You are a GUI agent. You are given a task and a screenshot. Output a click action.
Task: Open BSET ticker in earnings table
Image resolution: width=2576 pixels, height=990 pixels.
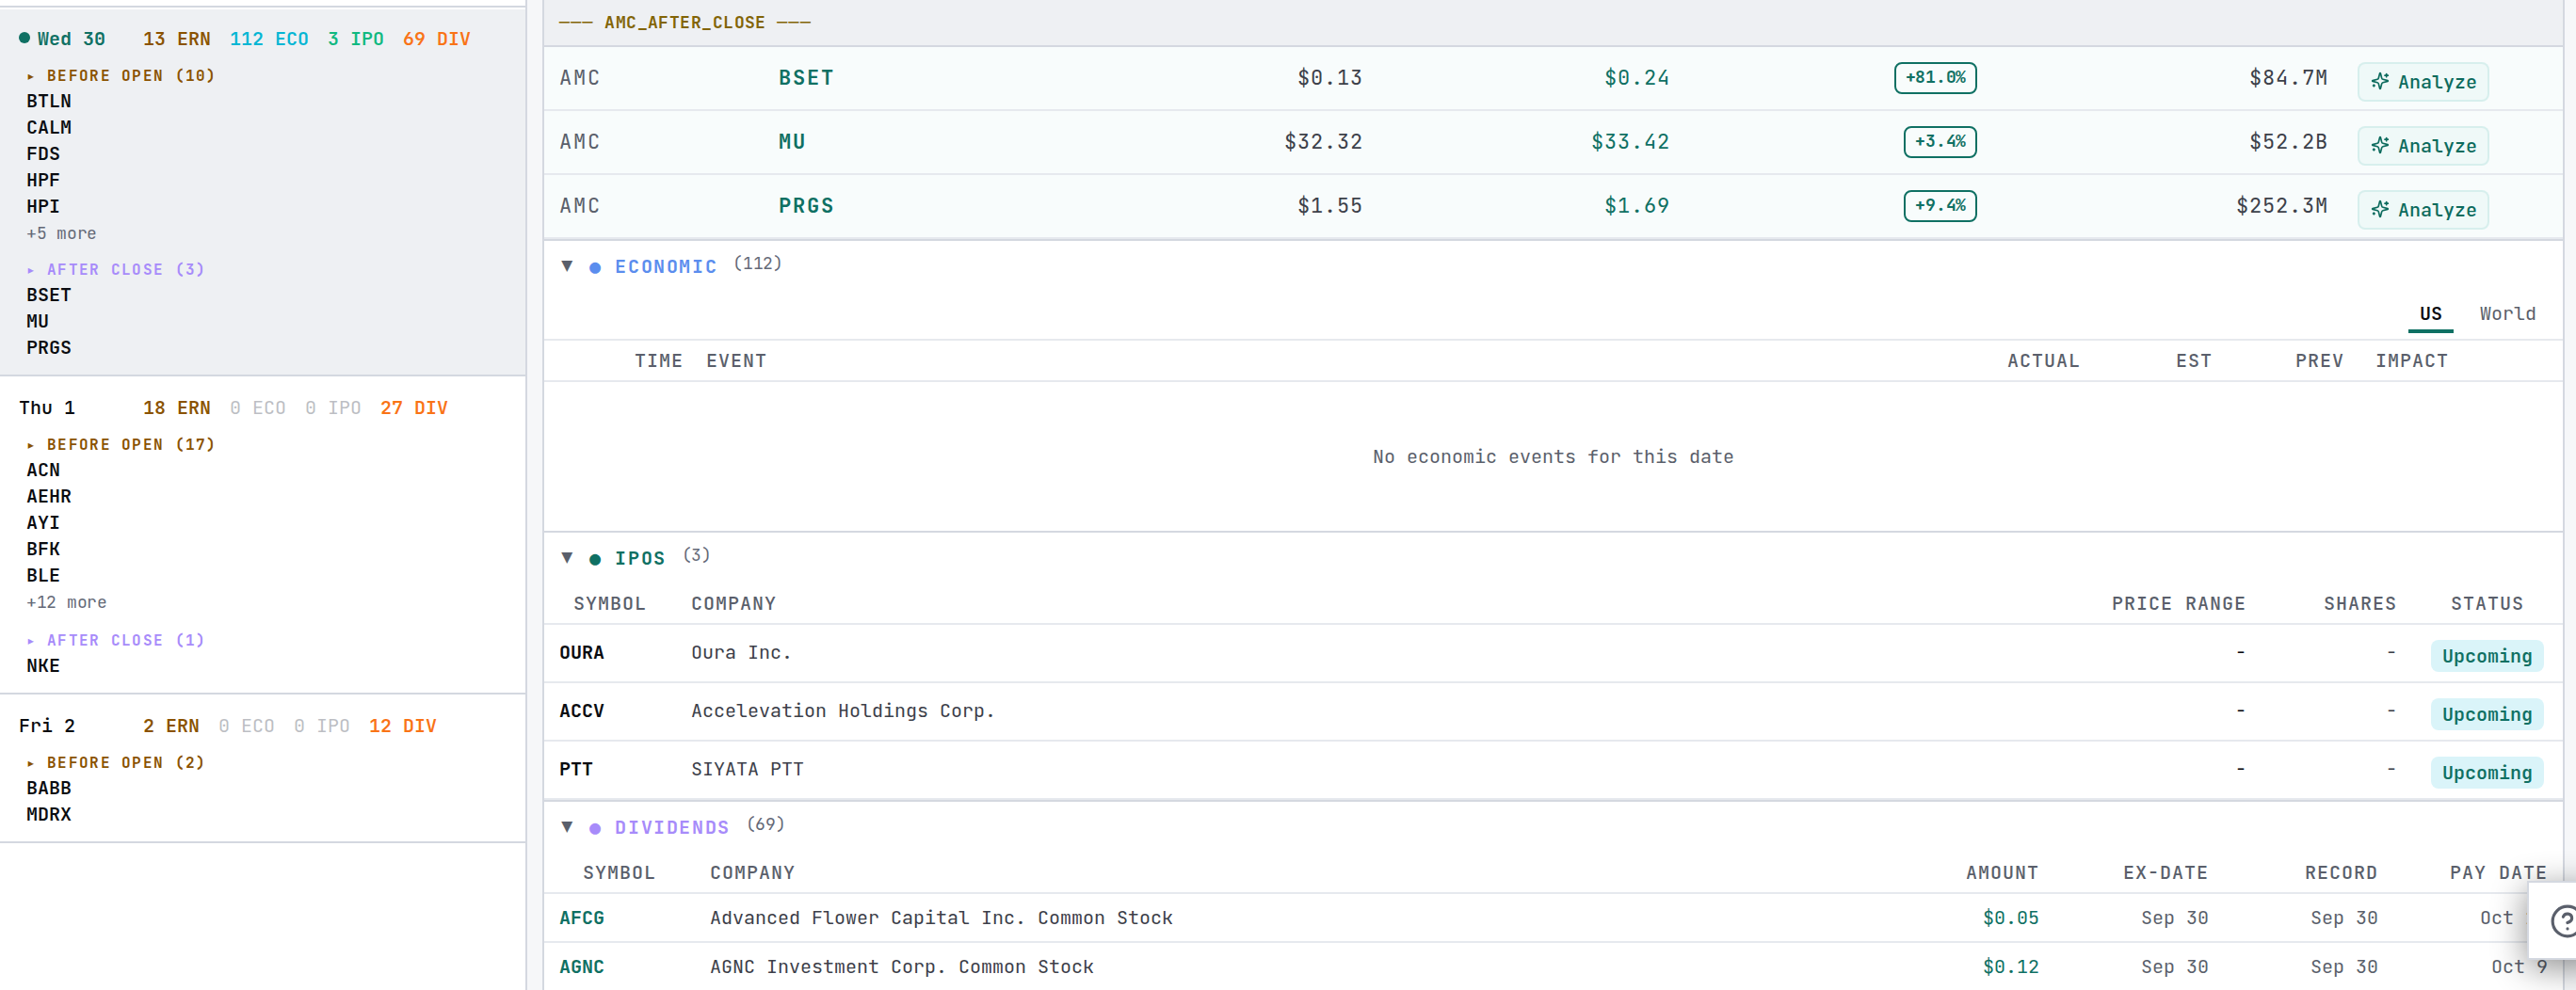point(806,78)
